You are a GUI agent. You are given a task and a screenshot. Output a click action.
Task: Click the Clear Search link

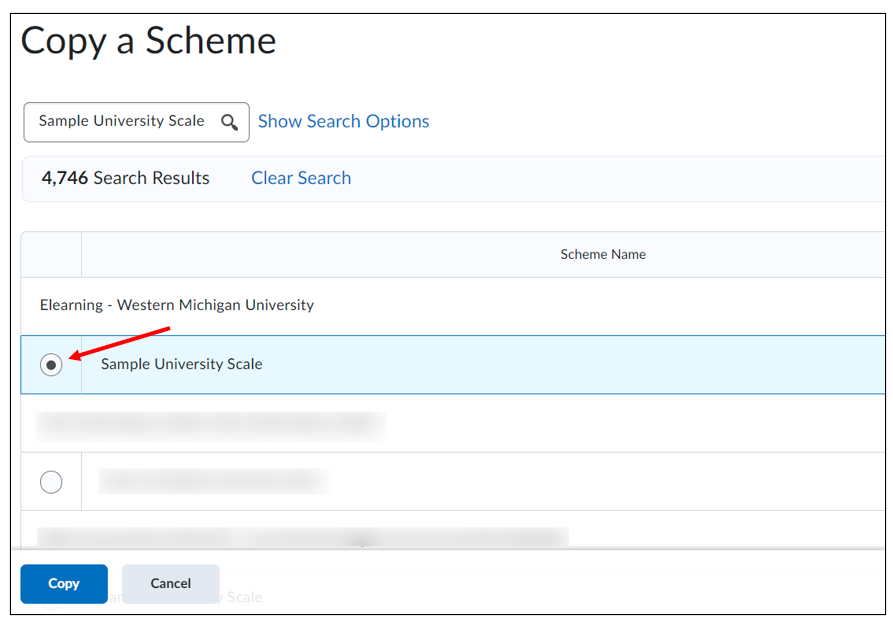coord(301,178)
